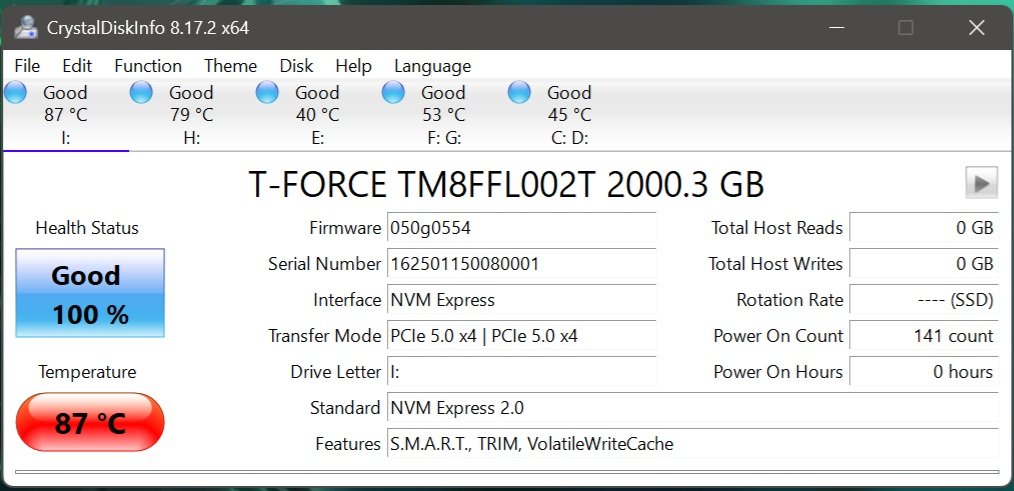Select drive H: status orb at 79 °C
This screenshot has width=1014, height=491.
[141, 93]
